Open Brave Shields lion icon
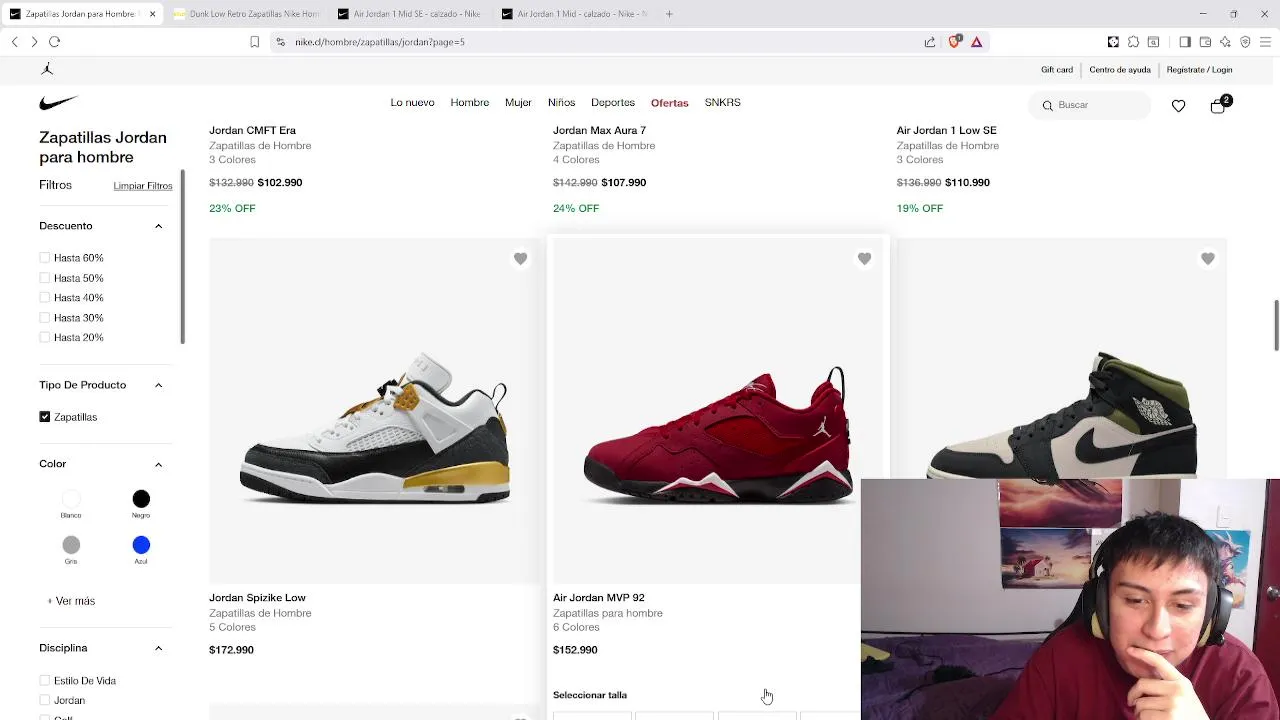Viewport: 1280px width, 720px height. [x=954, y=42]
